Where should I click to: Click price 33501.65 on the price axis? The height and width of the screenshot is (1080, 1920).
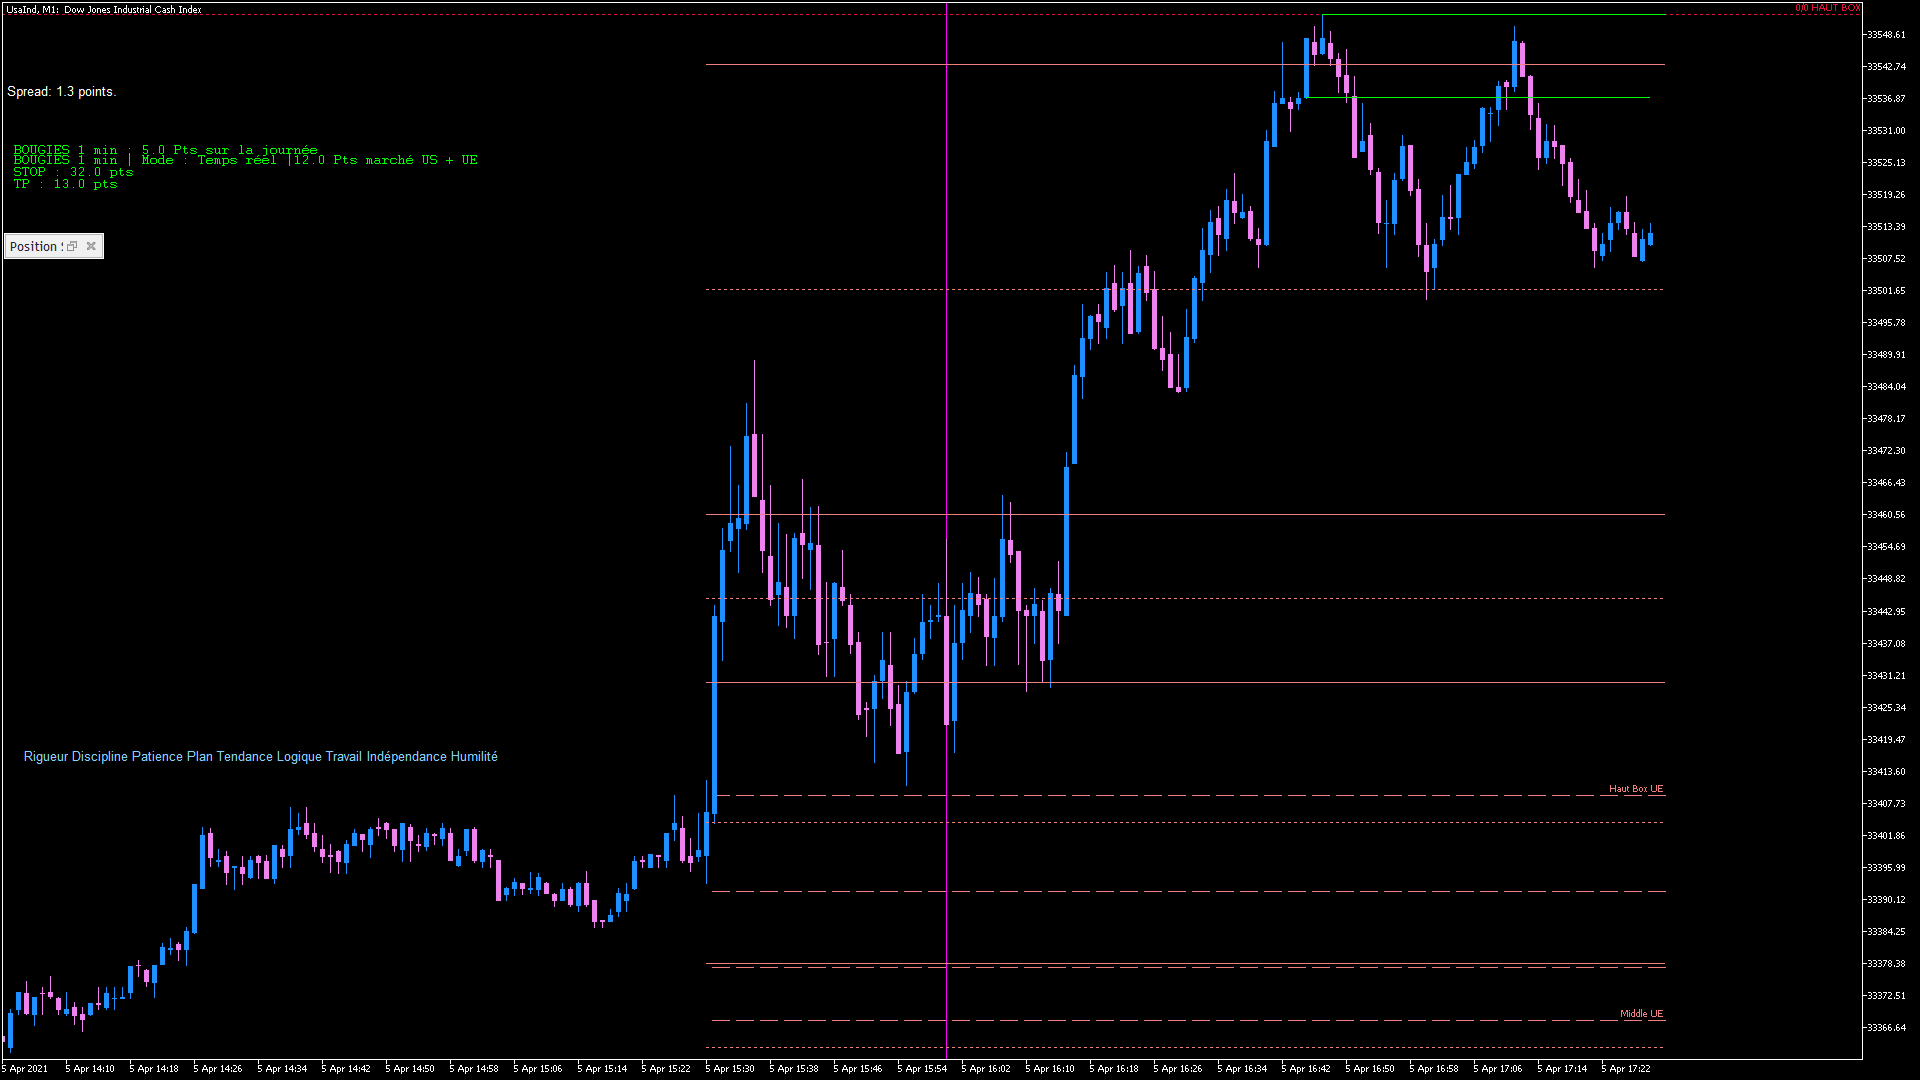point(1886,291)
